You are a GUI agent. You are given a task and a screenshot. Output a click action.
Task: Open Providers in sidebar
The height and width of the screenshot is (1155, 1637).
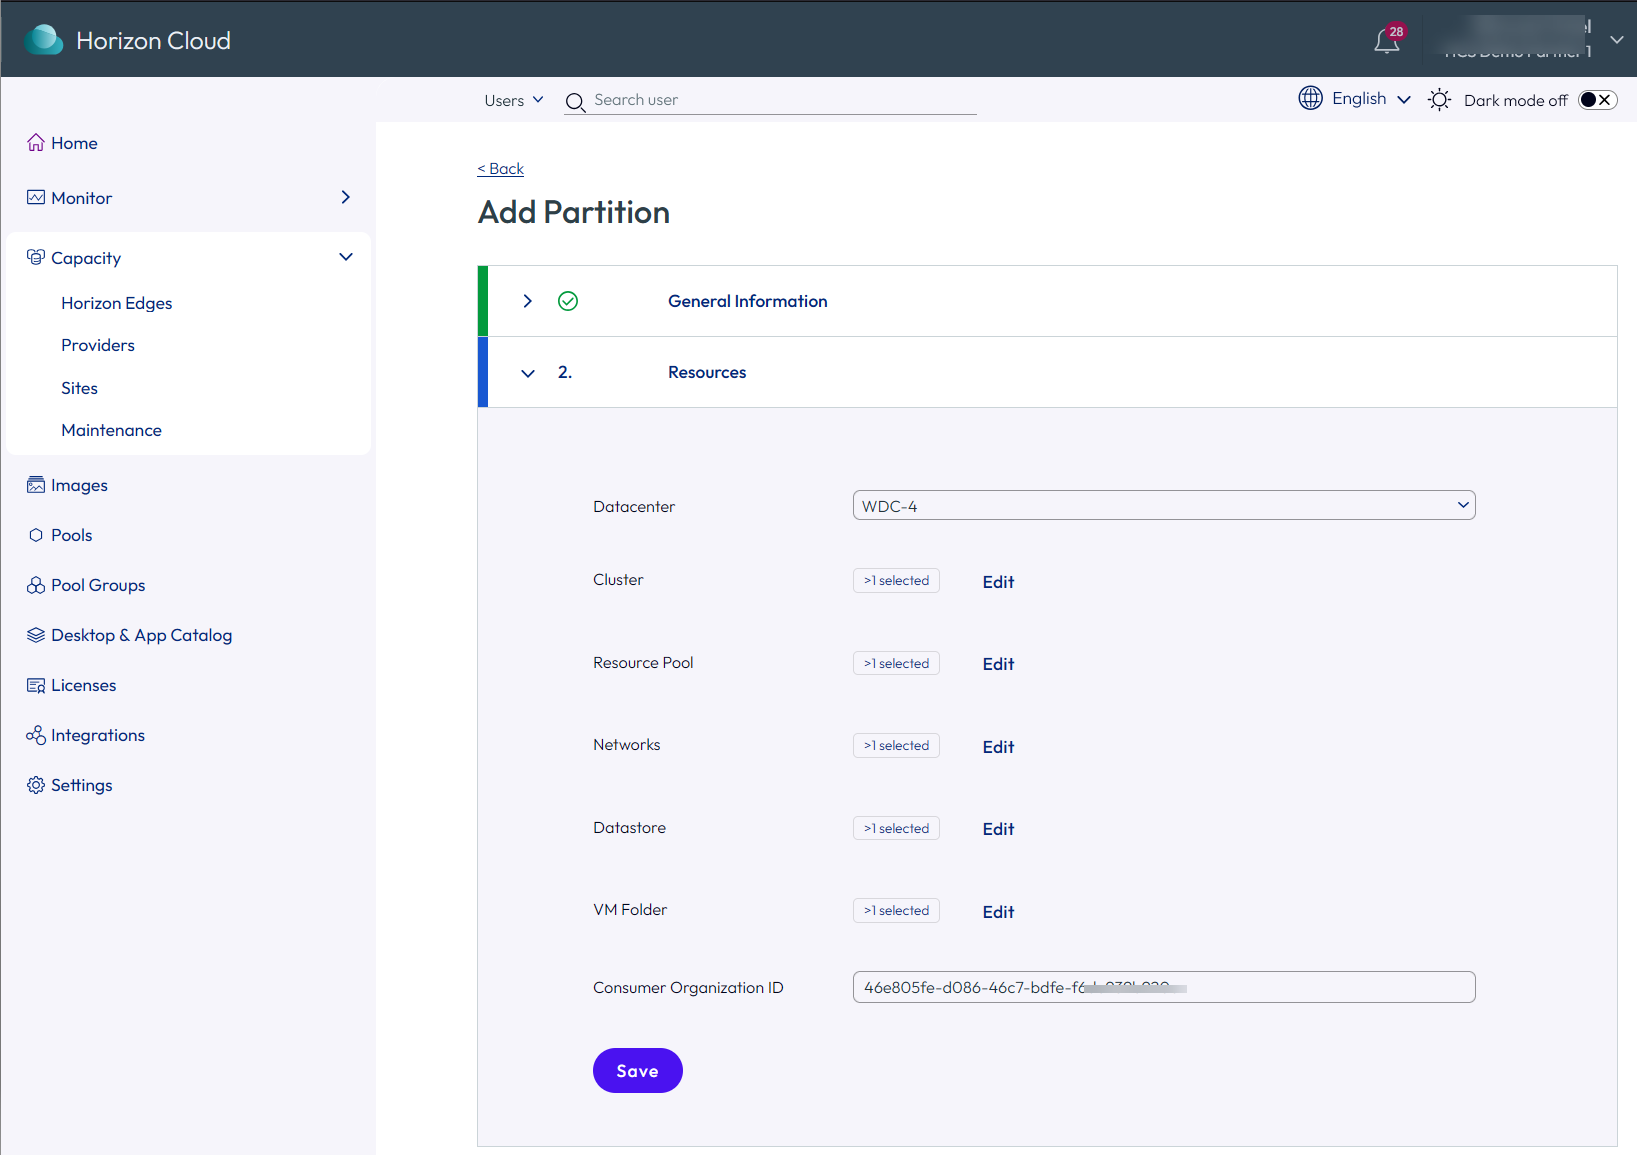pos(98,345)
